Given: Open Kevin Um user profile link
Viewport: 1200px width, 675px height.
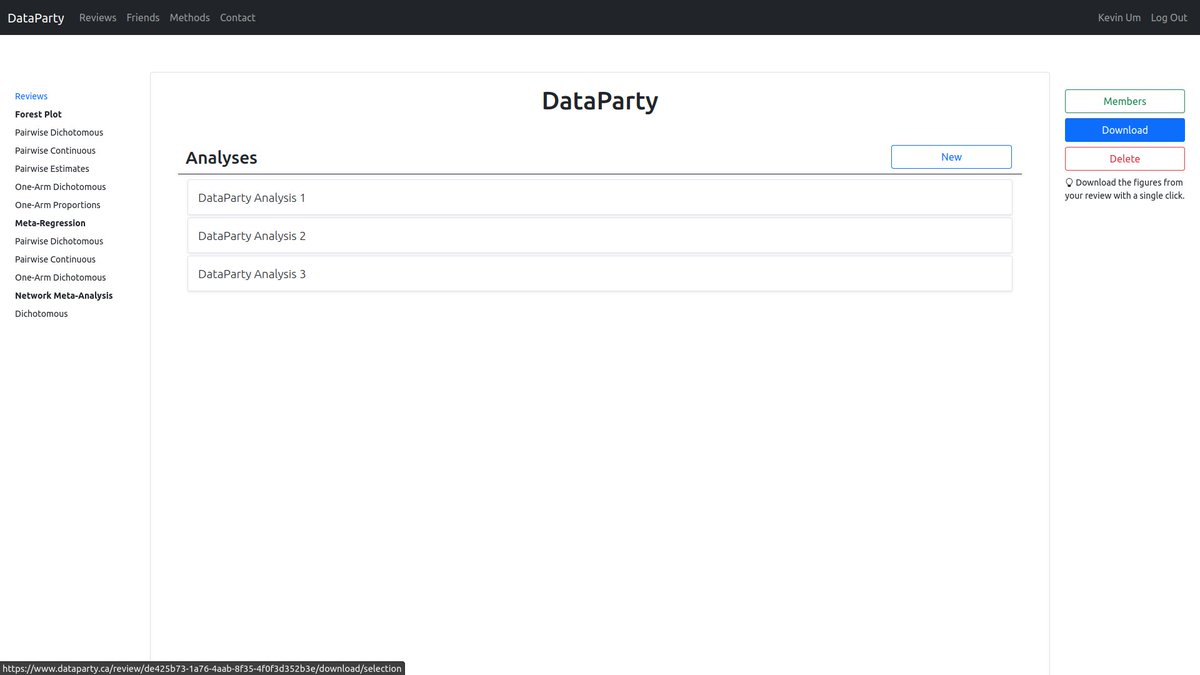Looking at the screenshot, I should [x=1119, y=18].
